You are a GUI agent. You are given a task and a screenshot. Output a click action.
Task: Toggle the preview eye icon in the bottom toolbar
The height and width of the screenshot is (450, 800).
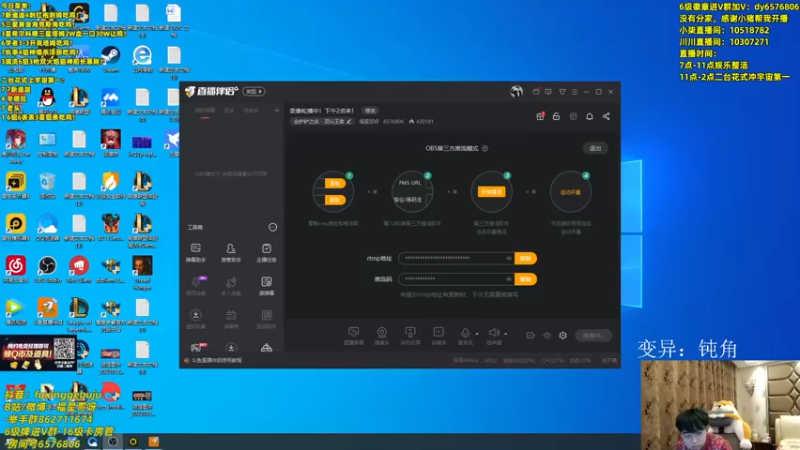click(547, 335)
